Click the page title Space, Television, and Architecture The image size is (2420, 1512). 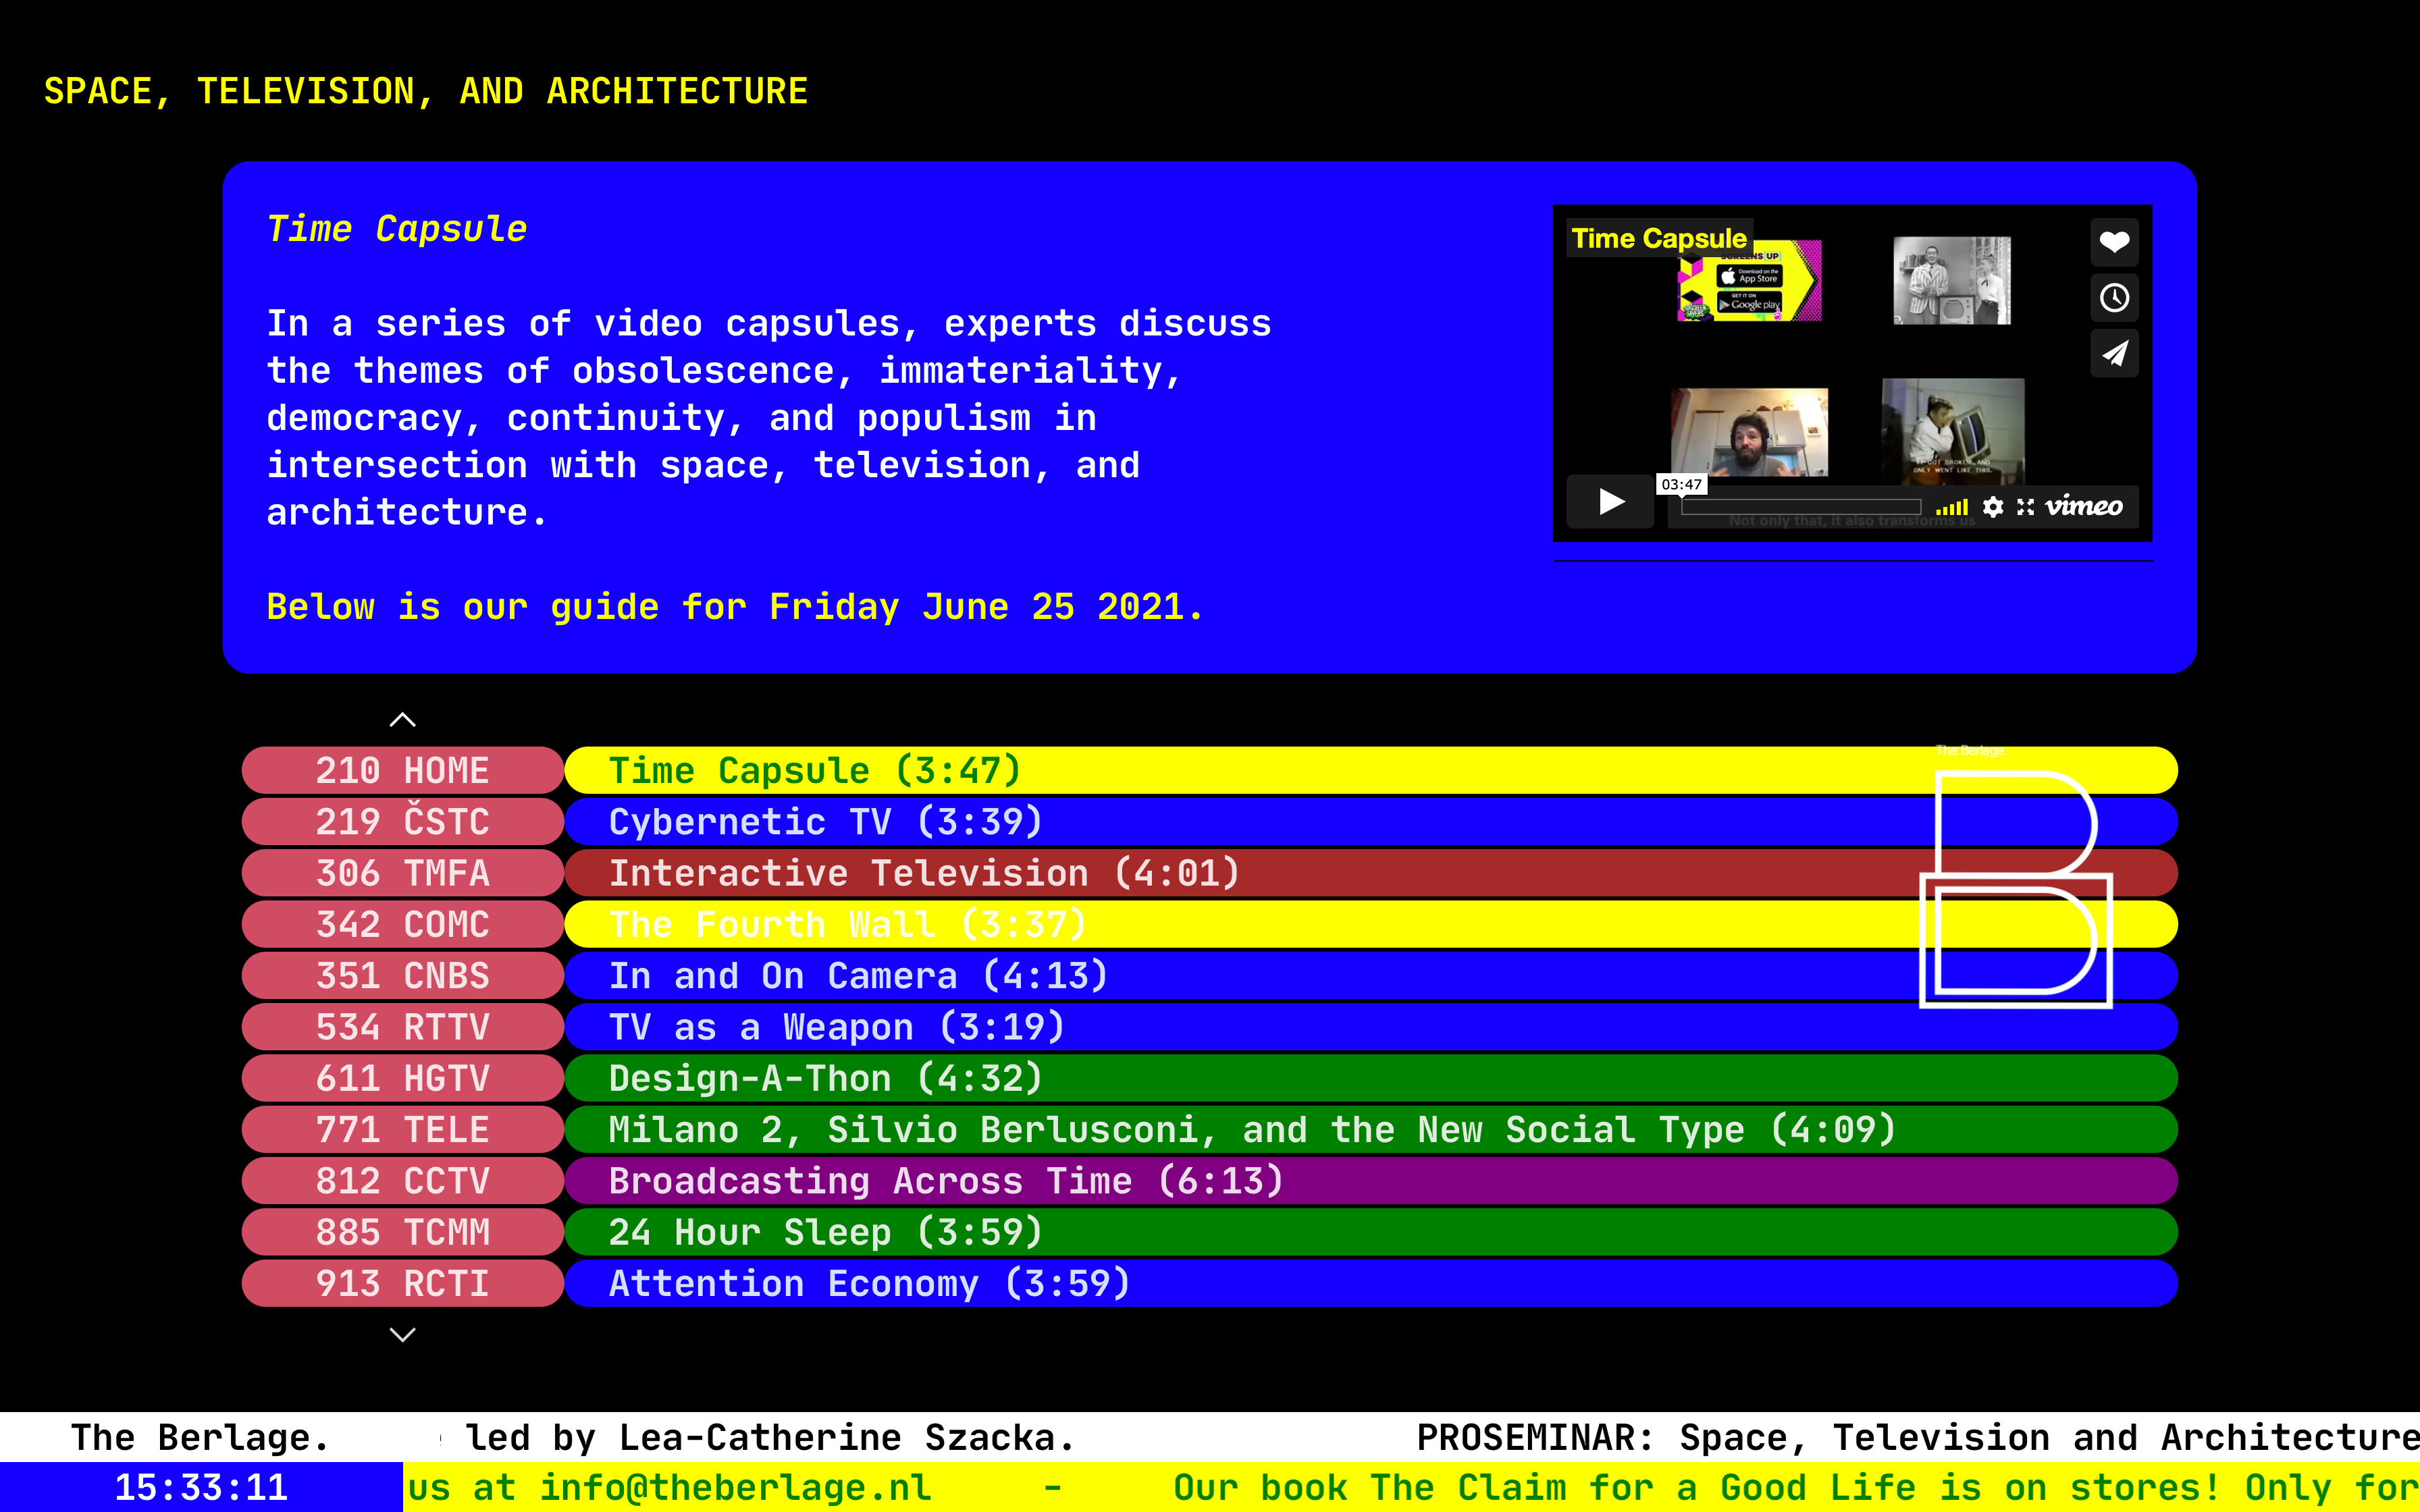pyautogui.click(x=426, y=91)
